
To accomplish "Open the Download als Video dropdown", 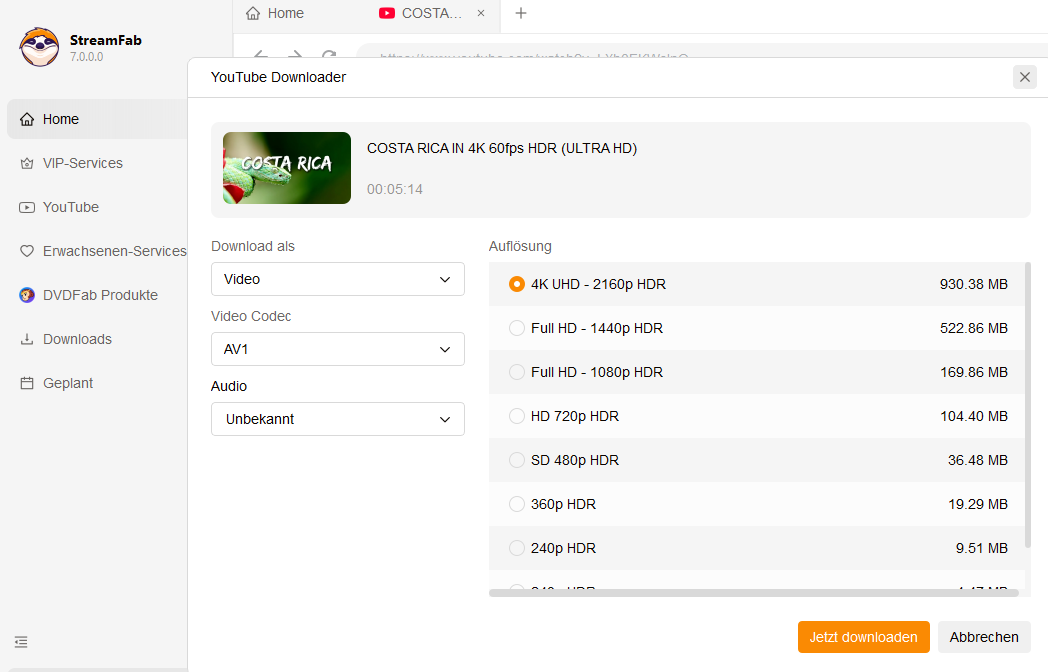I will [337, 279].
